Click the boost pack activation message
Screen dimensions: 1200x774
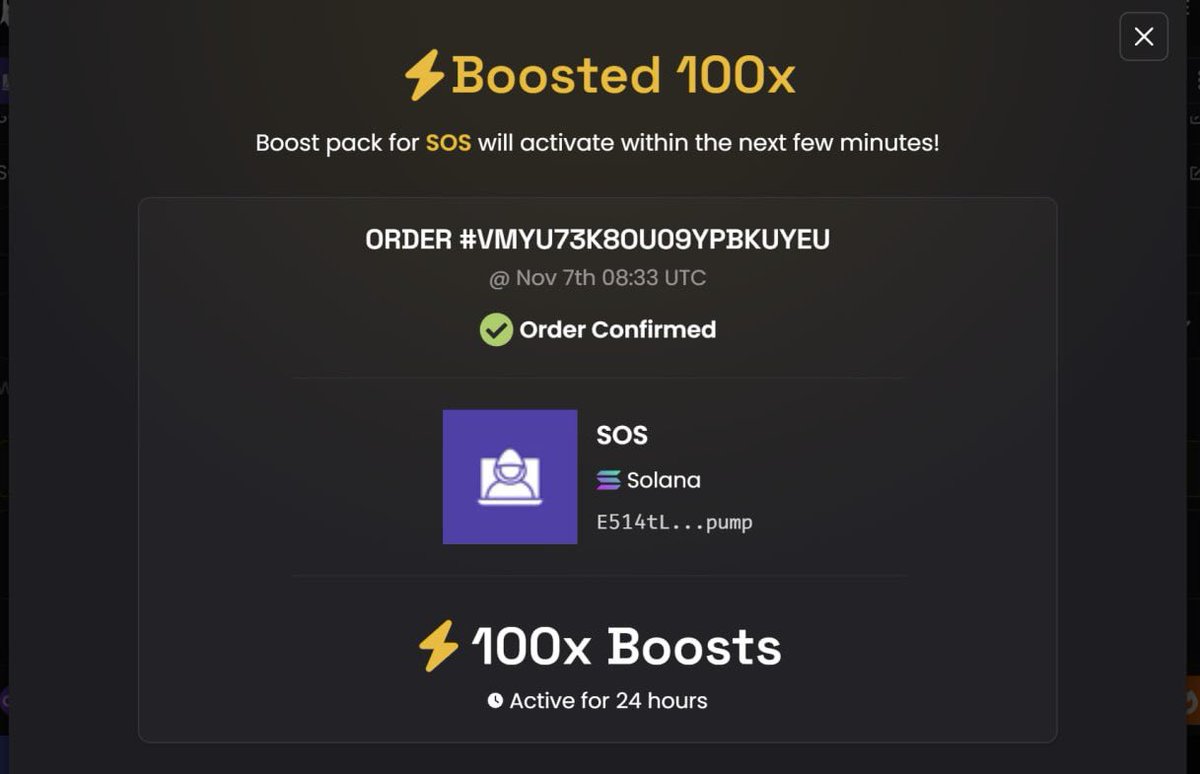(x=598, y=143)
